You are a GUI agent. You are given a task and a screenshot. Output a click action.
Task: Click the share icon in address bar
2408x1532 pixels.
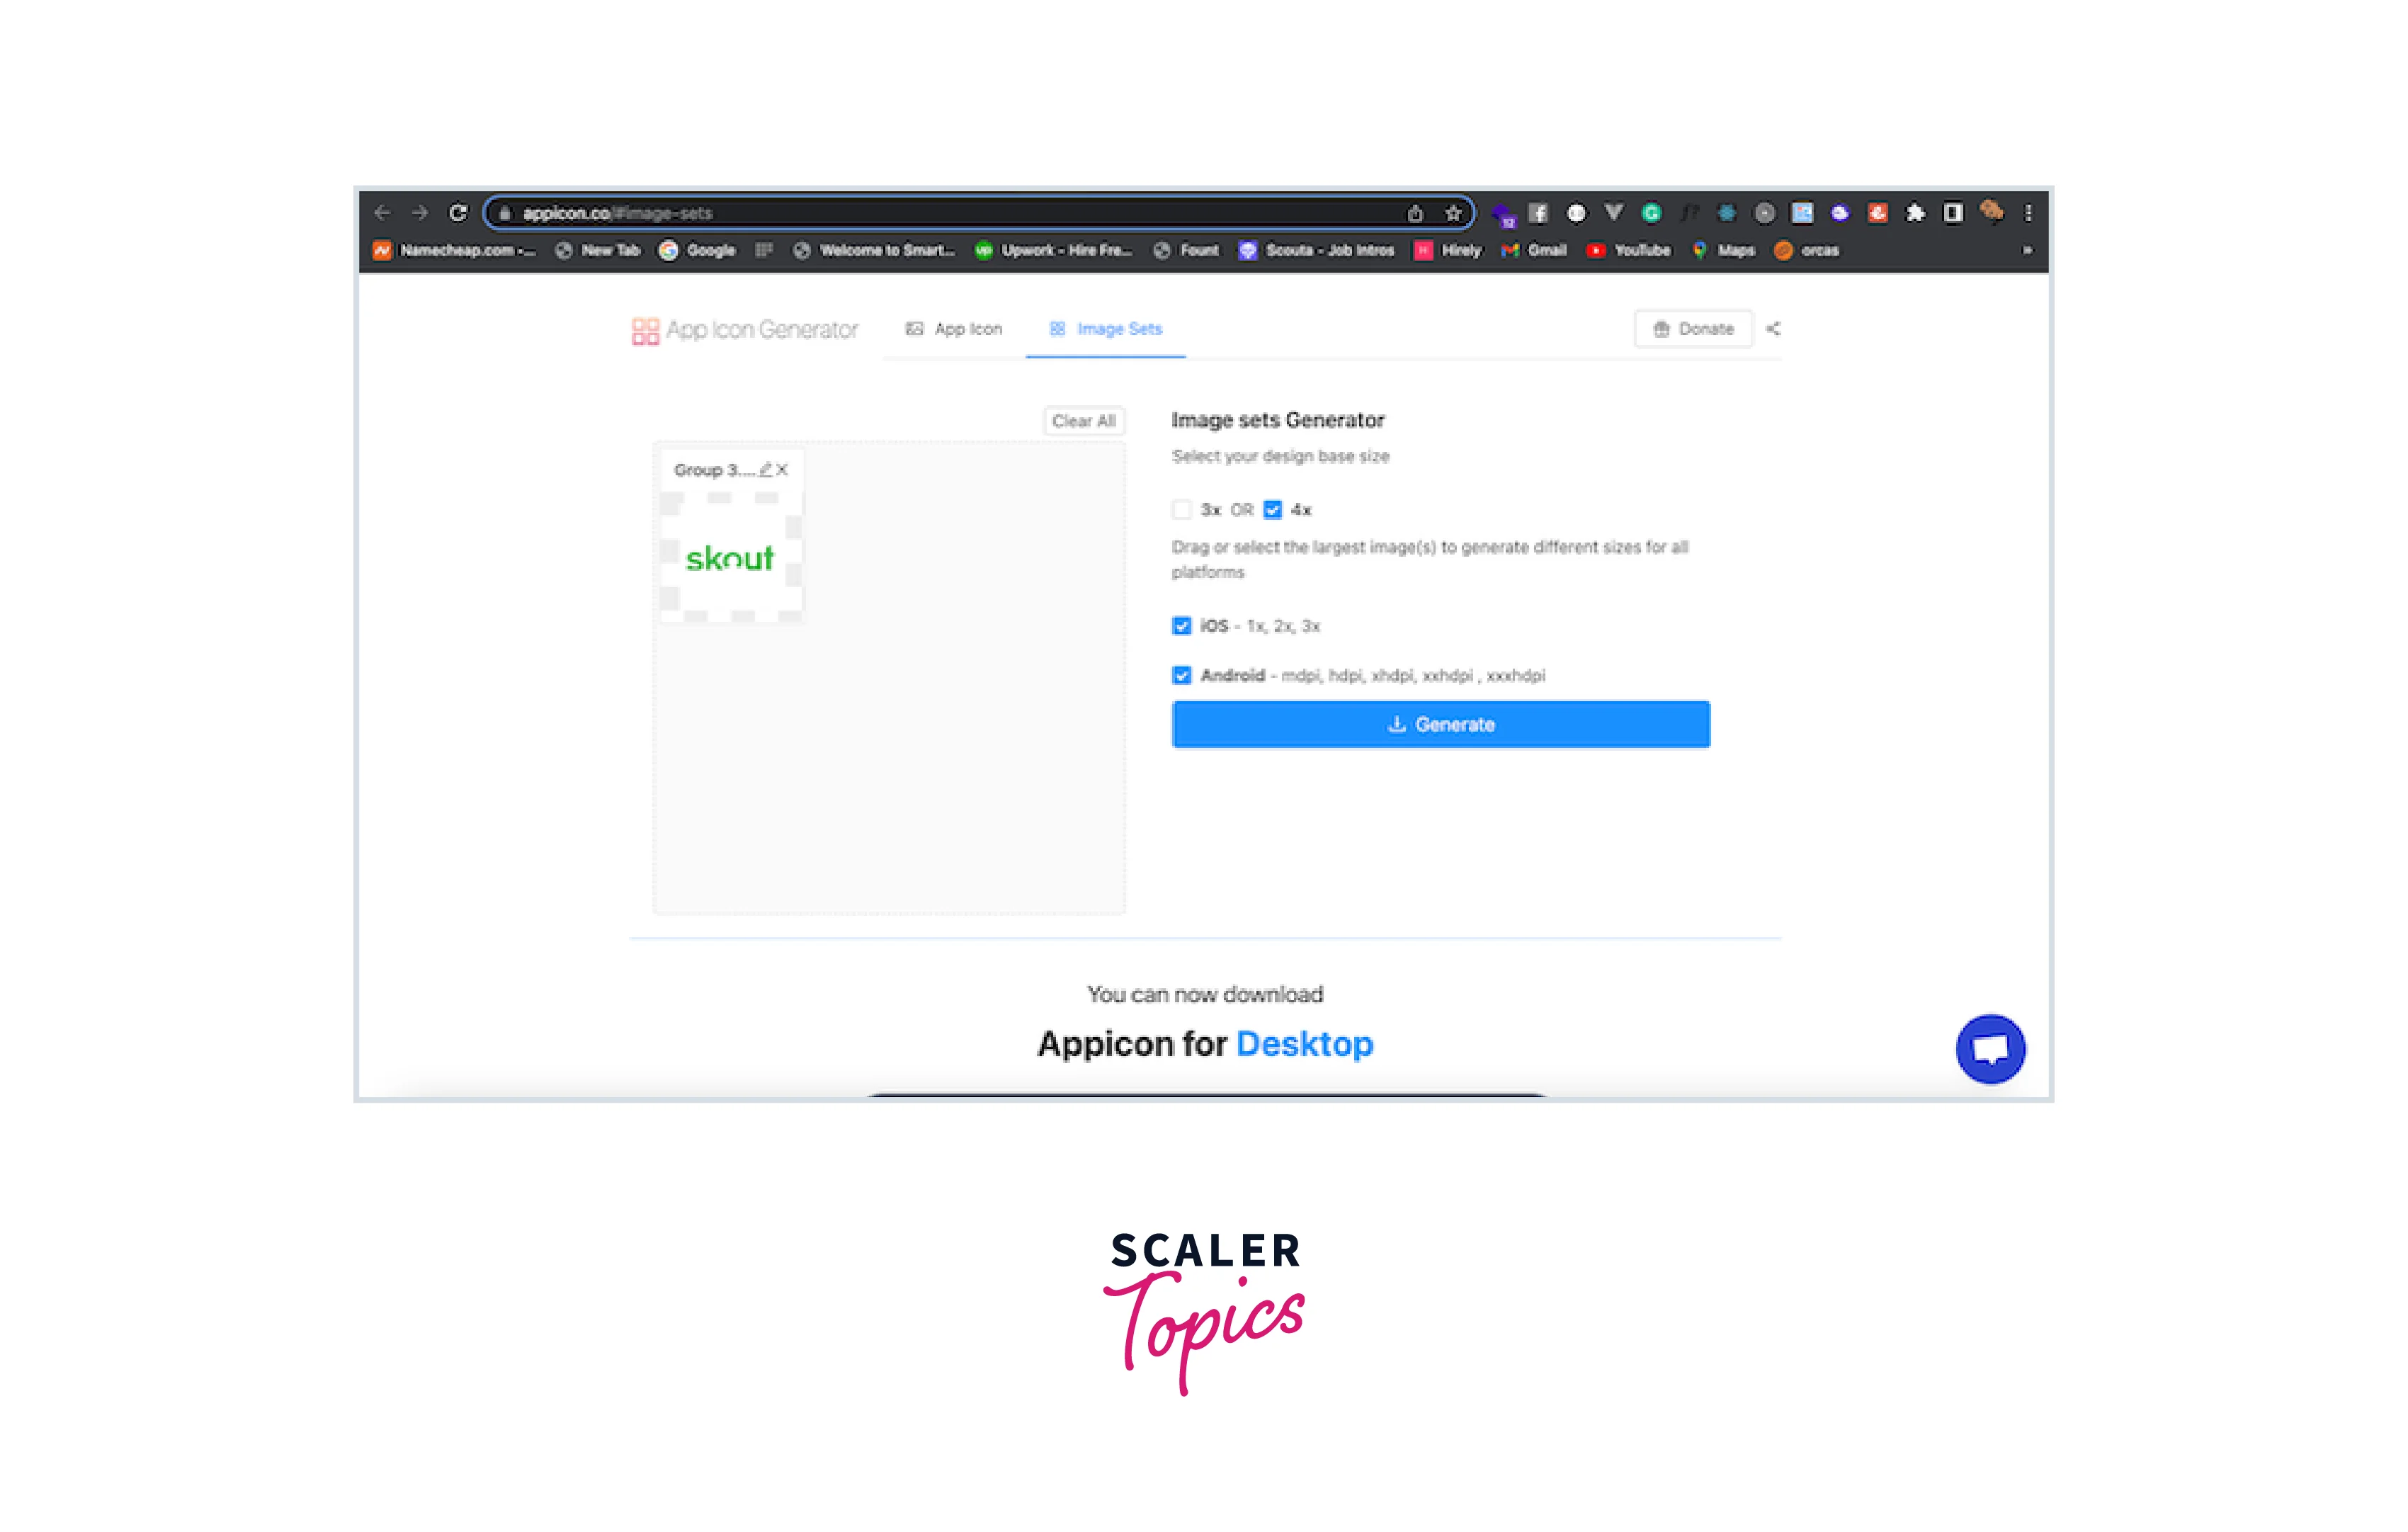coord(1415,213)
